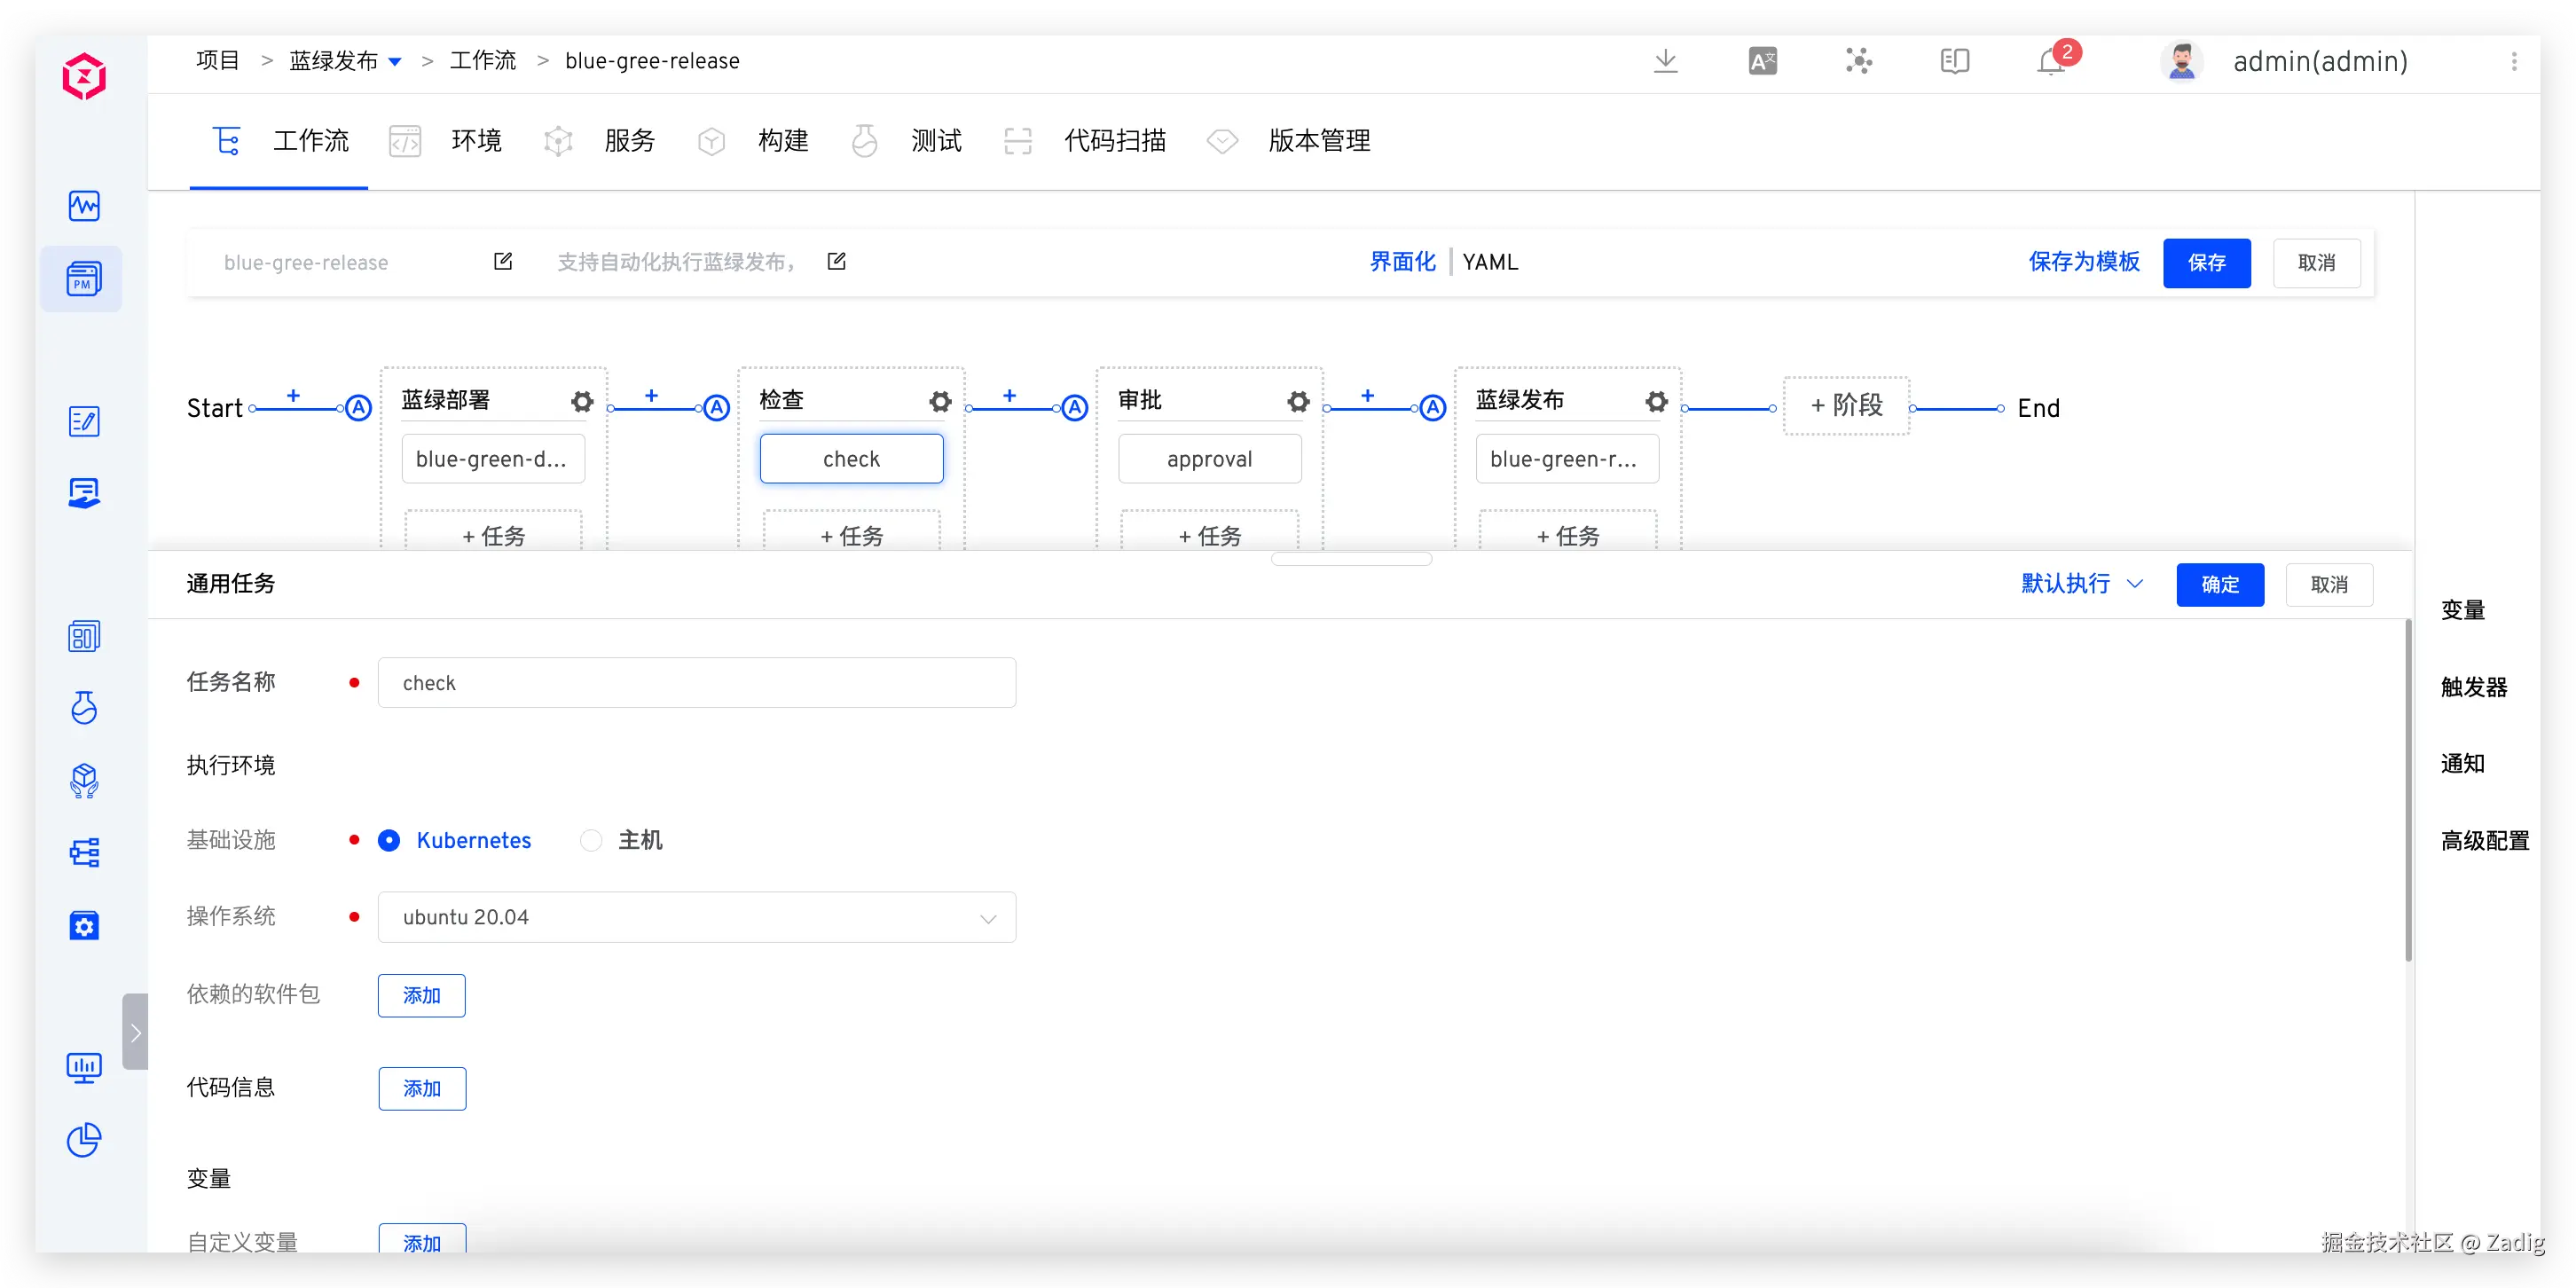
Task: Select the 主机 radio option
Action: pyautogui.click(x=591, y=840)
